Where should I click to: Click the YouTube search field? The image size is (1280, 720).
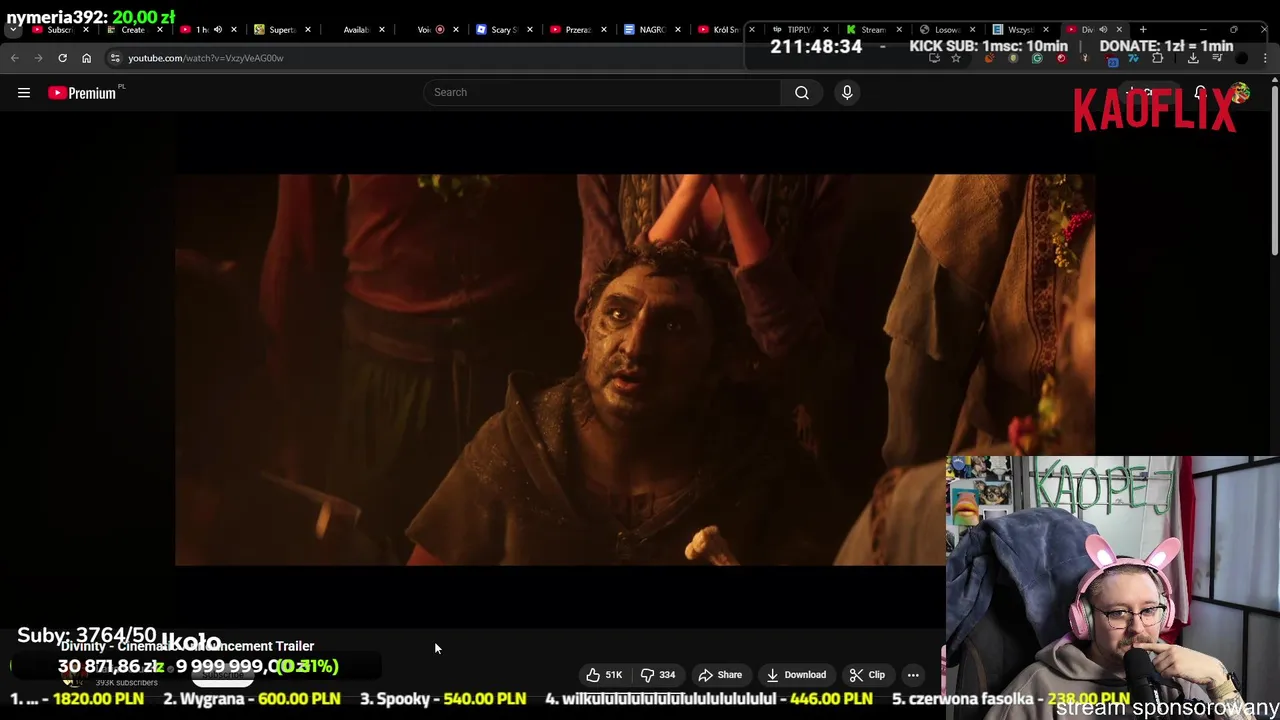coord(602,92)
